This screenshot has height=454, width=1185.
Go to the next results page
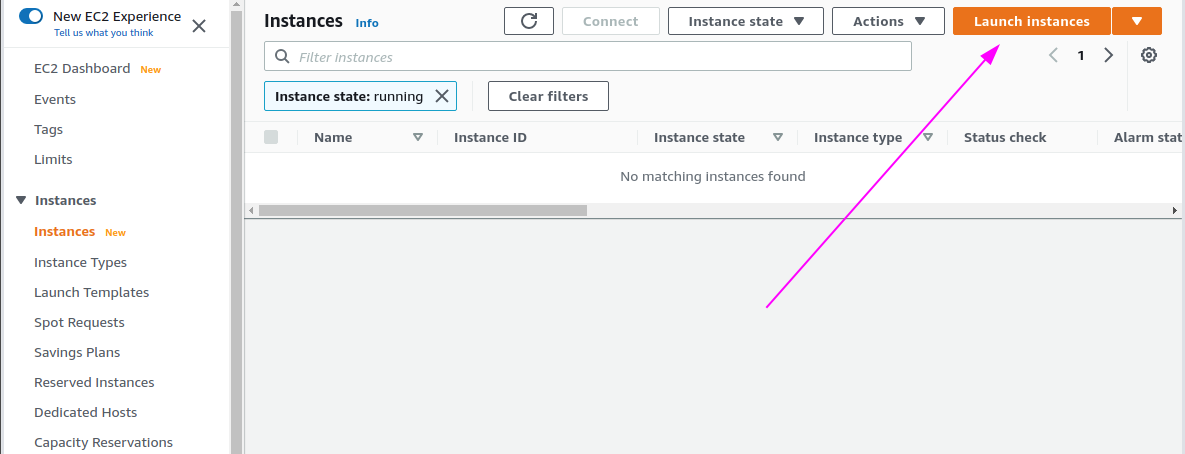[1109, 55]
